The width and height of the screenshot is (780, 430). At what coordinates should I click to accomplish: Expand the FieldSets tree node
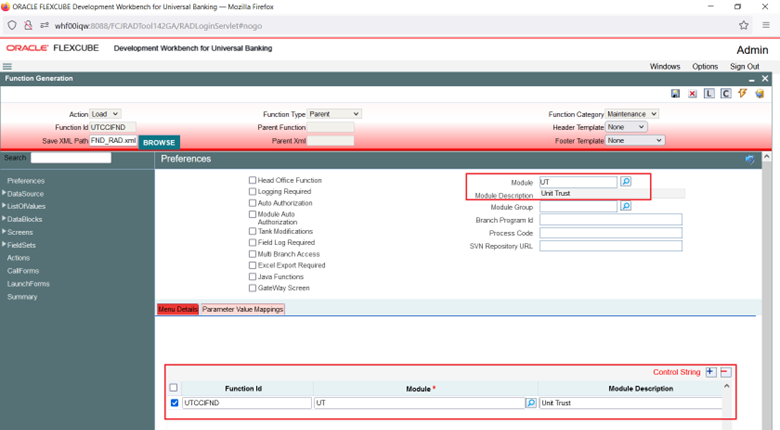click(4, 244)
